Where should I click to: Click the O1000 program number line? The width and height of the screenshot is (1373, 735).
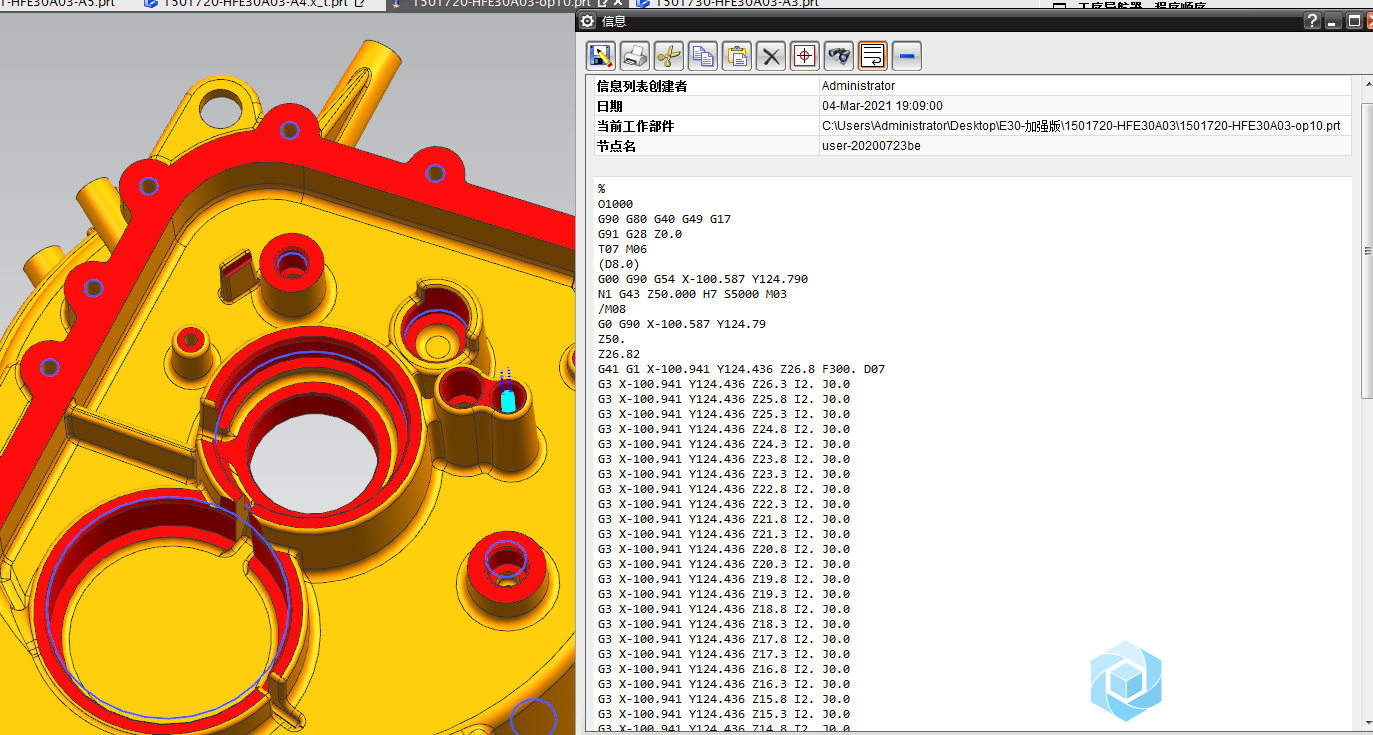coord(615,204)
